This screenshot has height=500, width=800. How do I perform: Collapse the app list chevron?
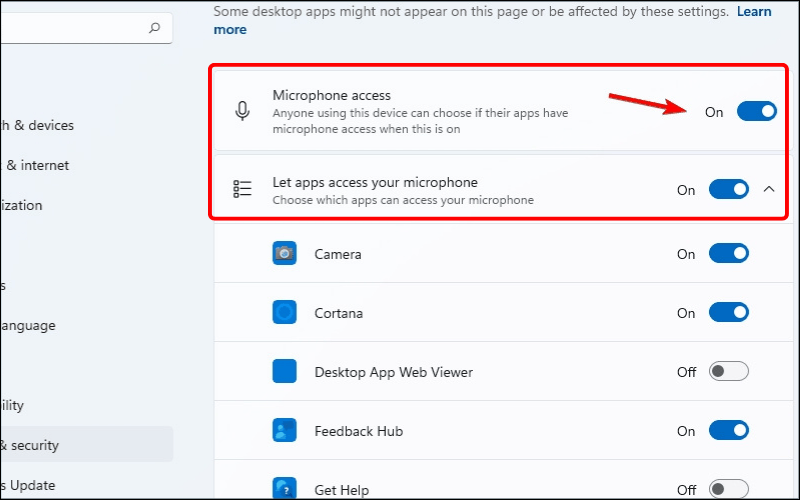769,189
